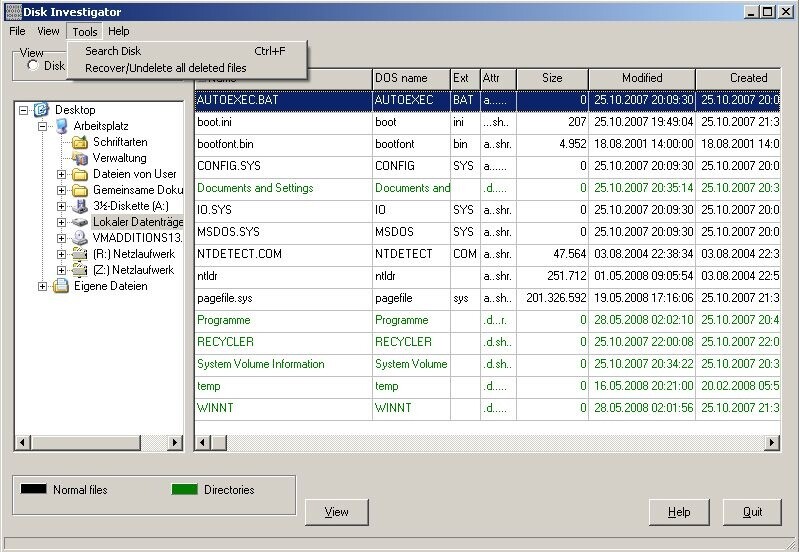Image resolution: width=799 pixels, height=552 pixels.
Task: Click the Schriftarten folder icon
Action: [x=79, y=142]
